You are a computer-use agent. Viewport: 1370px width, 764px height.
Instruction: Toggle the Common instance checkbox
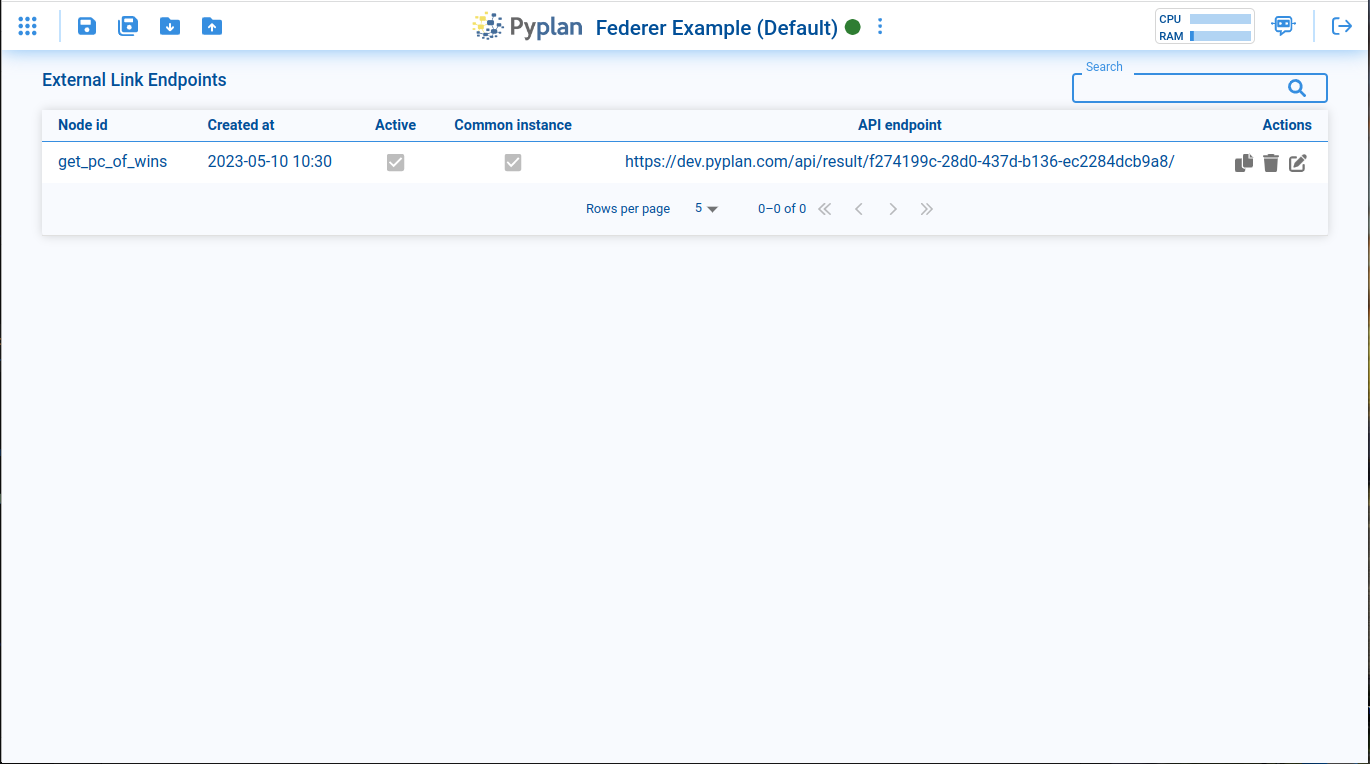pyautogui.click(x=512, y=162)
